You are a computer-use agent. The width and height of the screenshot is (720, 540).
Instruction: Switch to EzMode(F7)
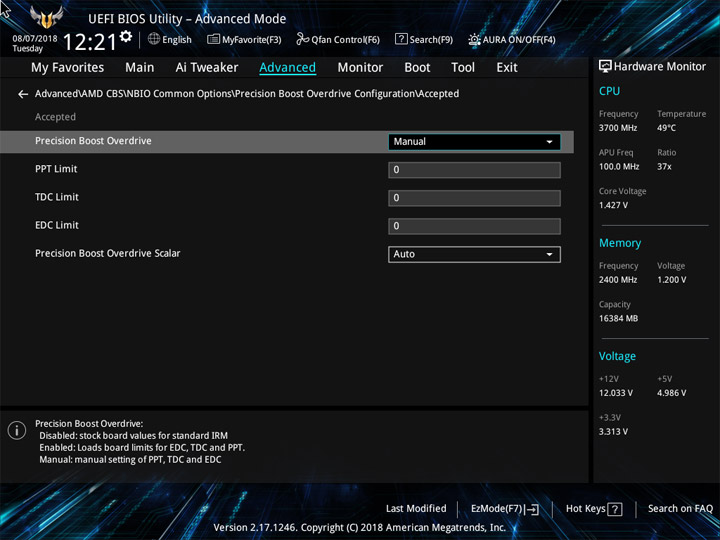point(505,509)
